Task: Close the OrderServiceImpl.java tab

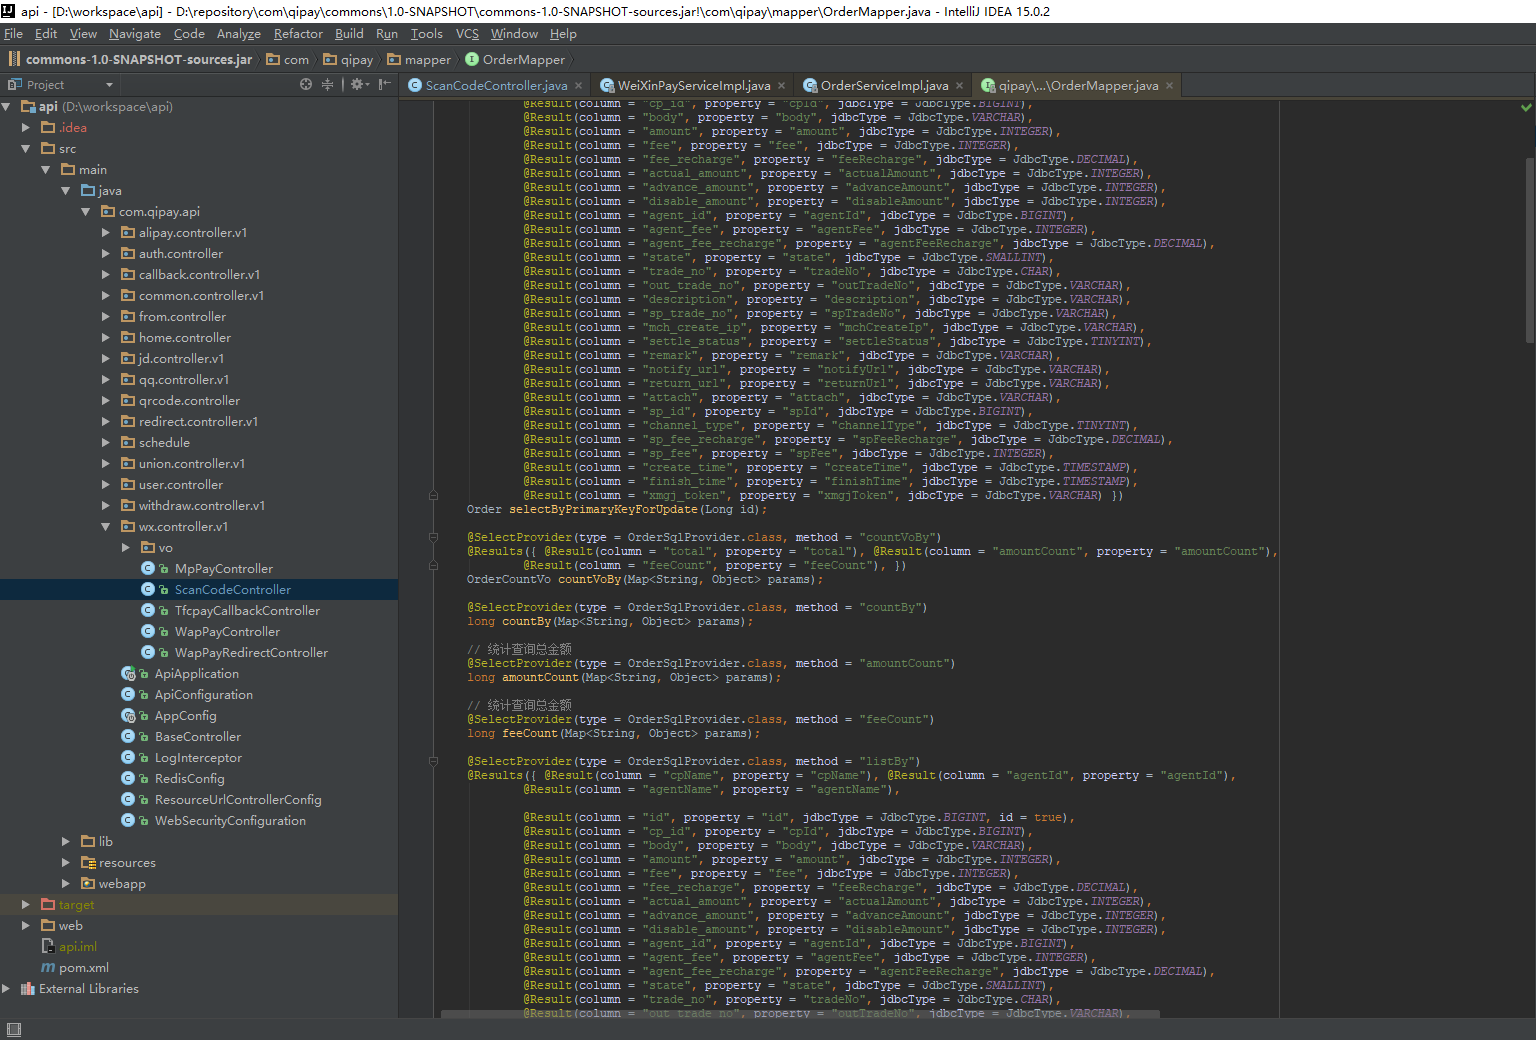Action: (959, 86)
